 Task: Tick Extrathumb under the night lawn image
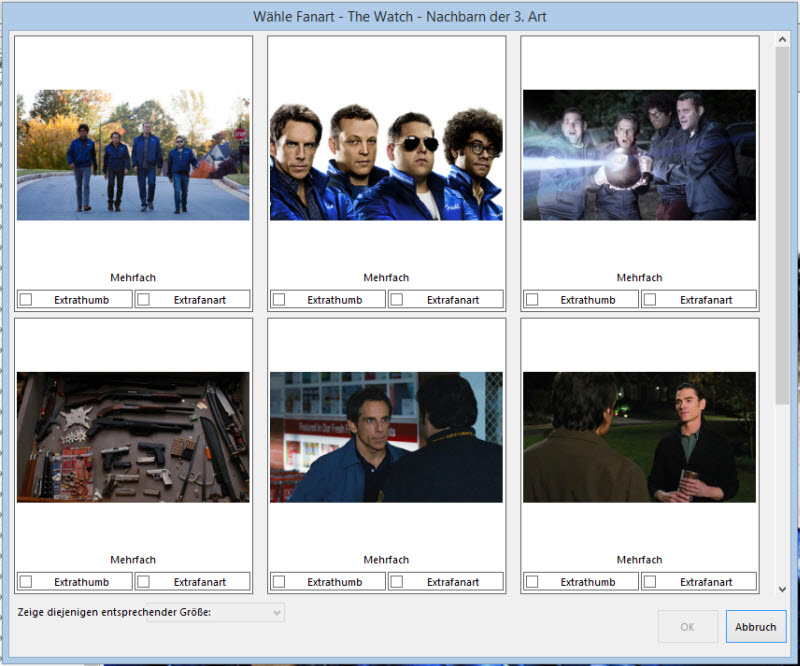pyautogui.click(x=532, y=581)
